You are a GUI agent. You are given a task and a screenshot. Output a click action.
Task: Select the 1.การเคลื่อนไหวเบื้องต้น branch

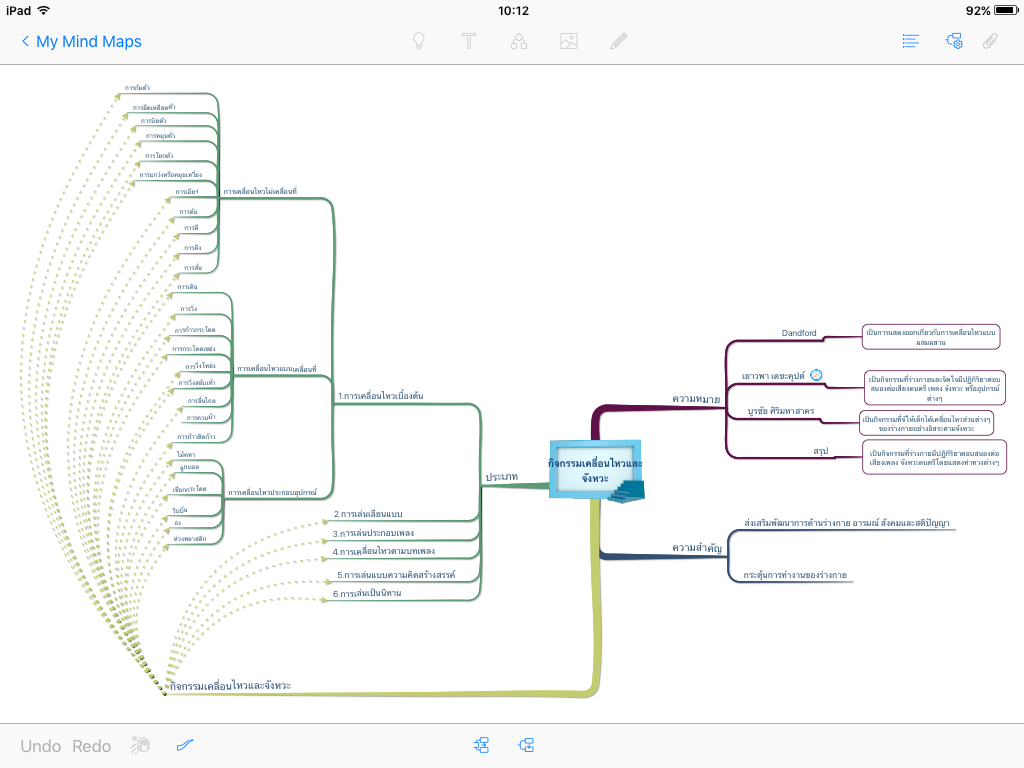click(380, 396)
